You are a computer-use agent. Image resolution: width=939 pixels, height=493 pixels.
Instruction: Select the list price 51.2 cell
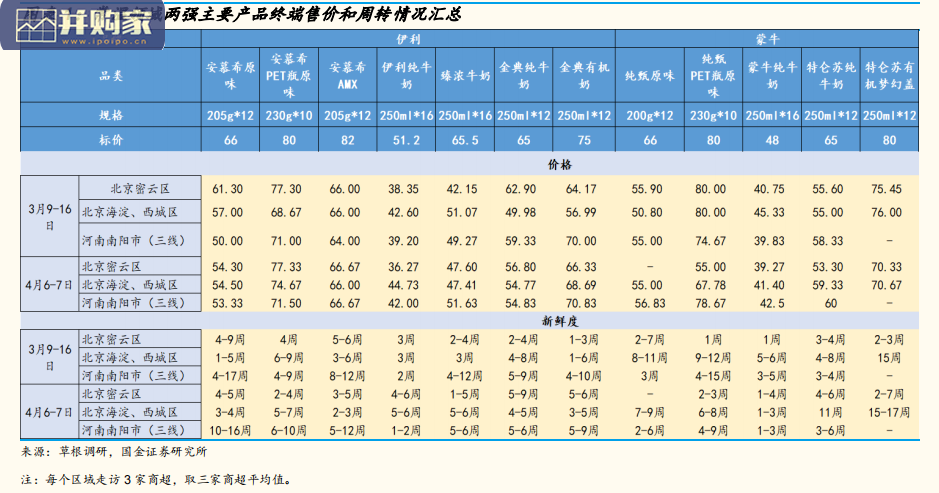407,141
